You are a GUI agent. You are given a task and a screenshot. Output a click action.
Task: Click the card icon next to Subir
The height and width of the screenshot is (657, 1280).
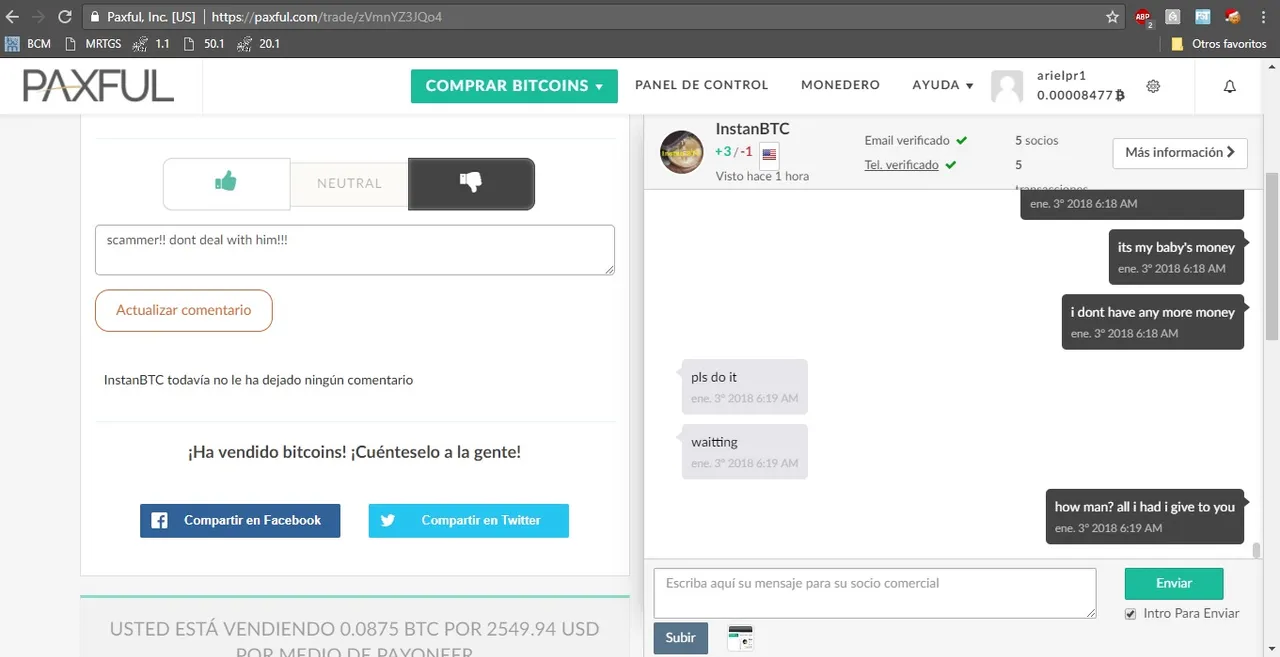click(740, 637)
